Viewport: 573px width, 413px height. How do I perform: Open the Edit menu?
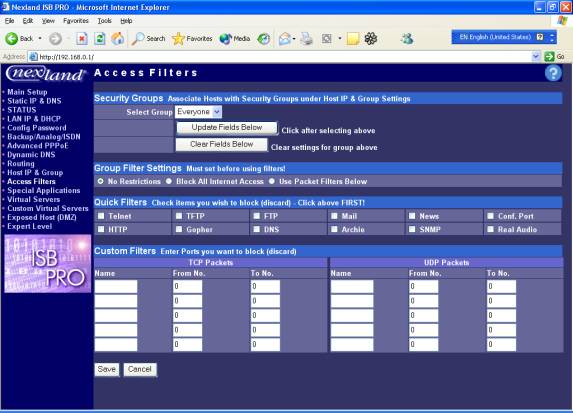pyautogui.click(x=28, y=21)
